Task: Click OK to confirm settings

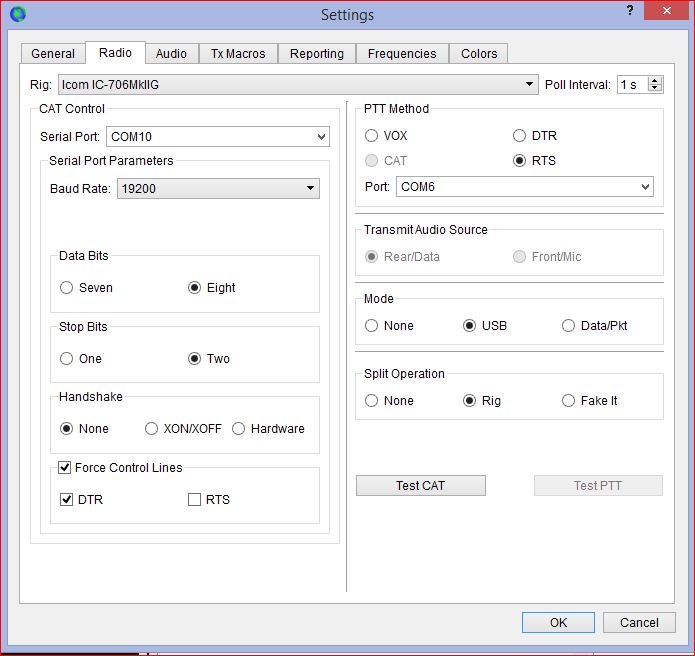Action: tap(558, 622)
